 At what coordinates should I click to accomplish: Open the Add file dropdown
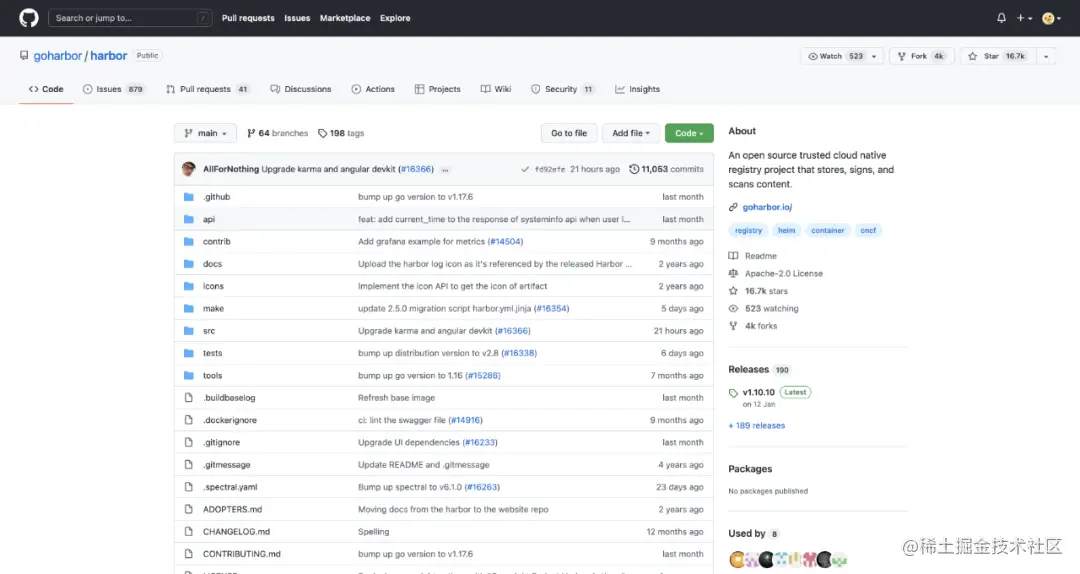coord(631,133)
